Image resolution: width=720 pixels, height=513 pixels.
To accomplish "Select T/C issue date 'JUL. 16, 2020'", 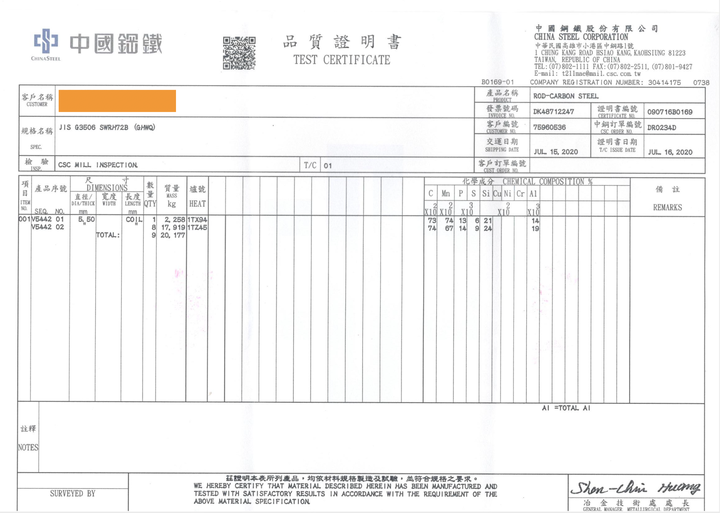I will [x=670, y=152].
